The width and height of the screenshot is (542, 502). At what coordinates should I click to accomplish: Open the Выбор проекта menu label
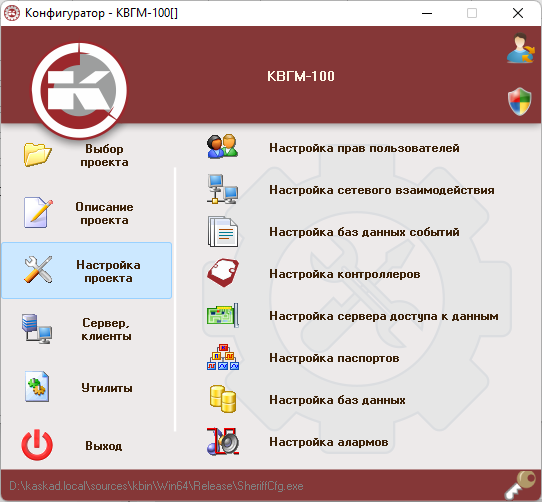[x=104, y=155]
